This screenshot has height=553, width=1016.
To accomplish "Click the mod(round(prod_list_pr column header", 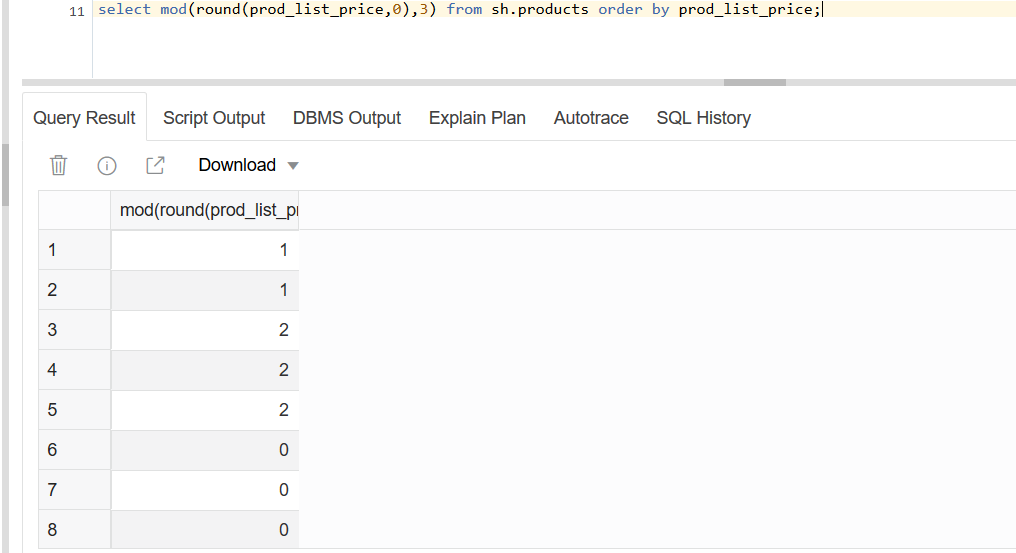I will pos(205,210).
